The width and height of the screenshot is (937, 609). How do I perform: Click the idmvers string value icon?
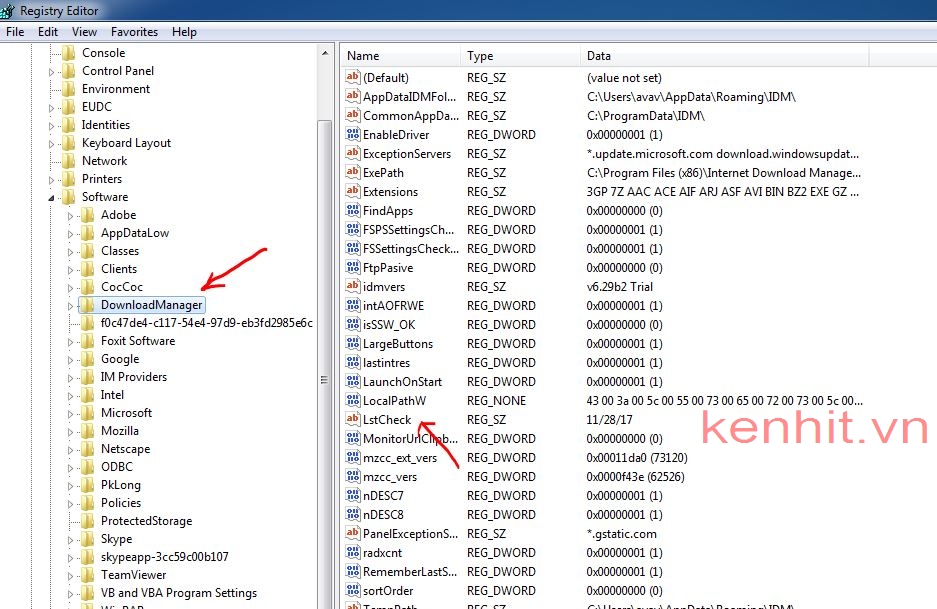click(352, 287)
